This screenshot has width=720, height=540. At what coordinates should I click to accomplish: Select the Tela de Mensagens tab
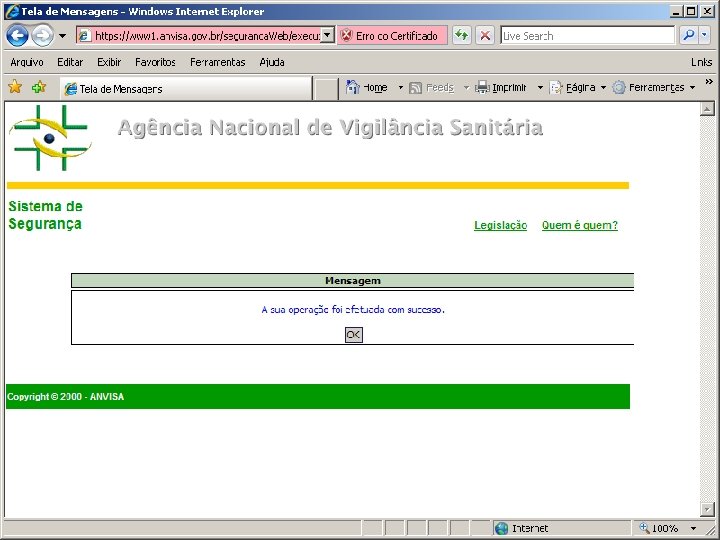(186, 89)
